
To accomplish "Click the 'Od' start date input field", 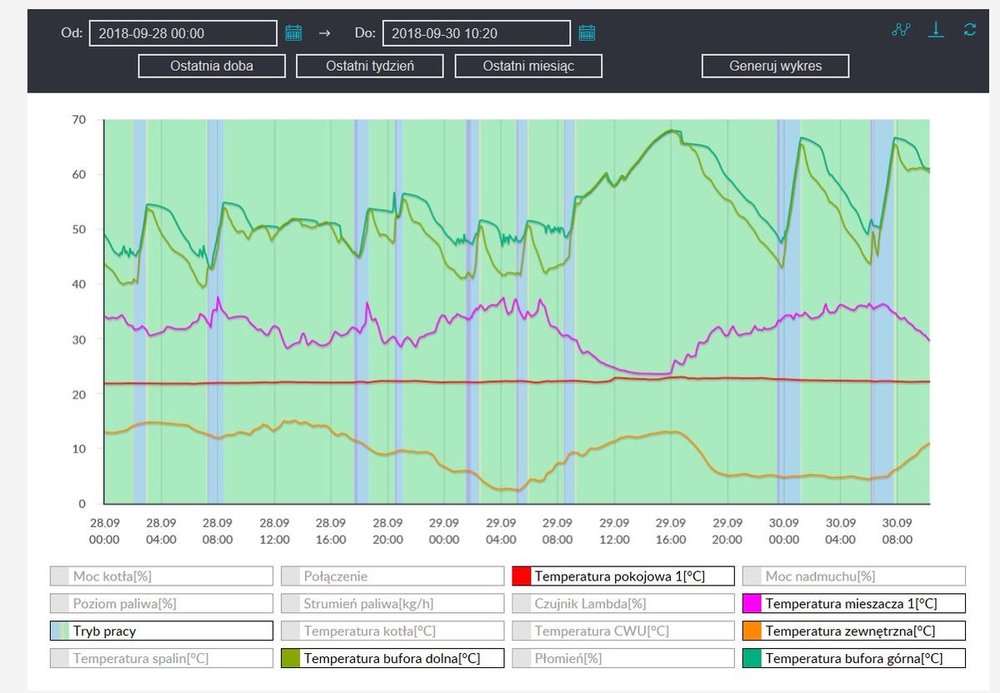I will pyautogui.click(x=183, y=33).
